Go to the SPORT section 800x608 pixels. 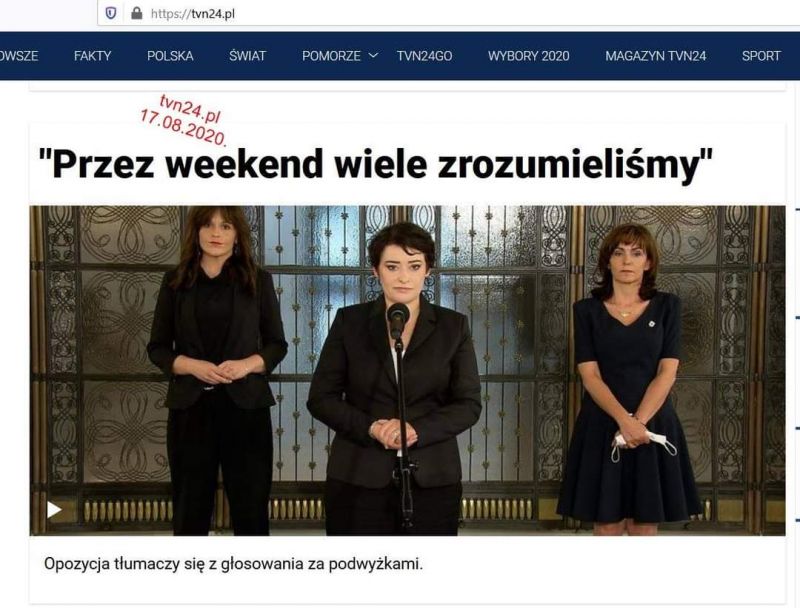pos(761,56)
